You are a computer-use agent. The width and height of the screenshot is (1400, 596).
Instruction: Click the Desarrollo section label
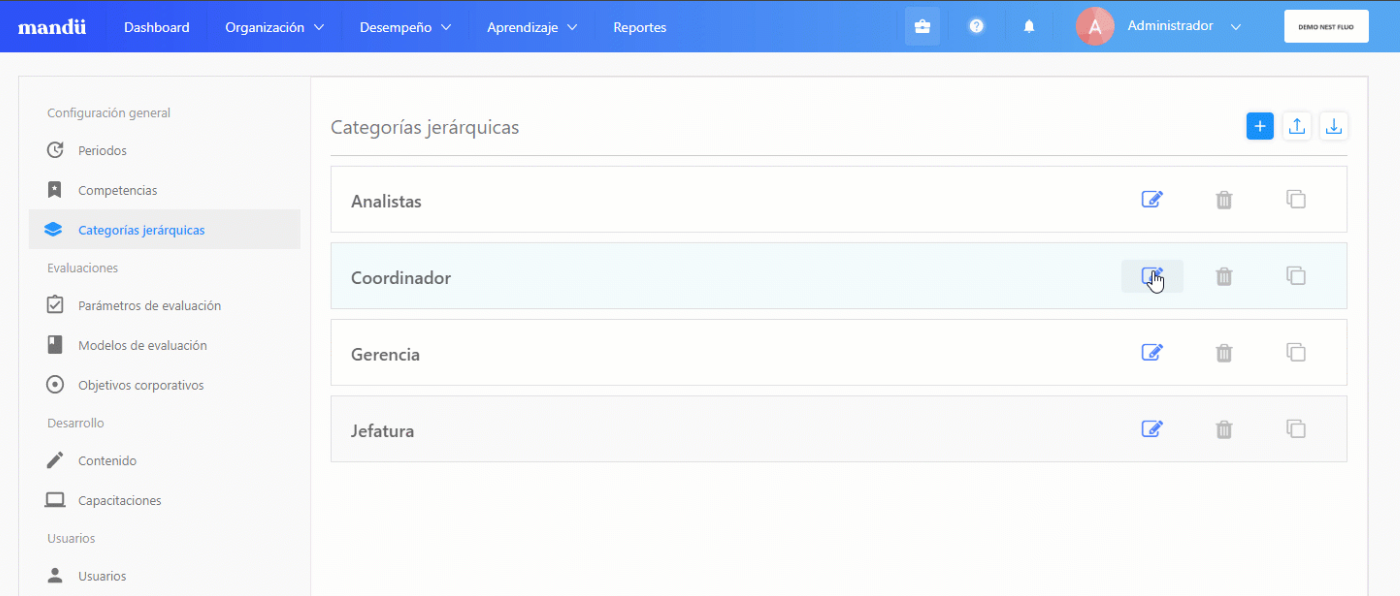(76, 423)
